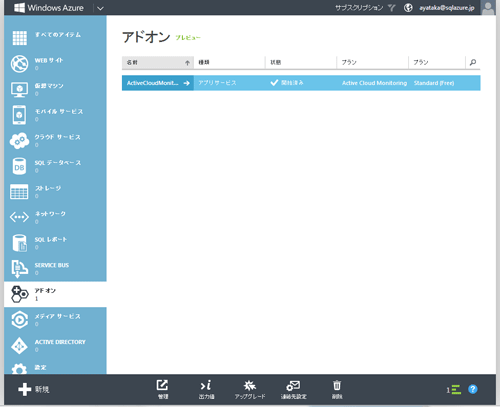Click the subscription filter funnel icon
Image resolution: width=500 pixels, height=407 pixels.
(392, 8)
